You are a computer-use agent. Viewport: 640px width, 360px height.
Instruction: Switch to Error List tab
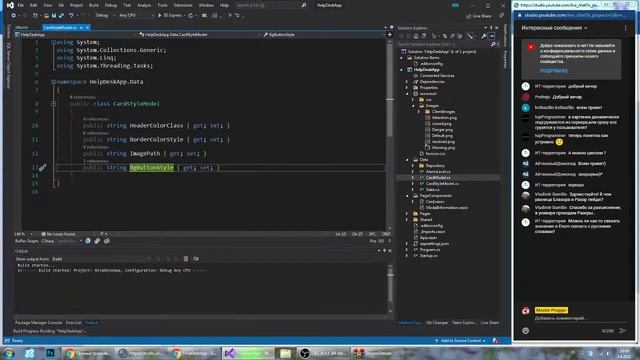(73, 323)
